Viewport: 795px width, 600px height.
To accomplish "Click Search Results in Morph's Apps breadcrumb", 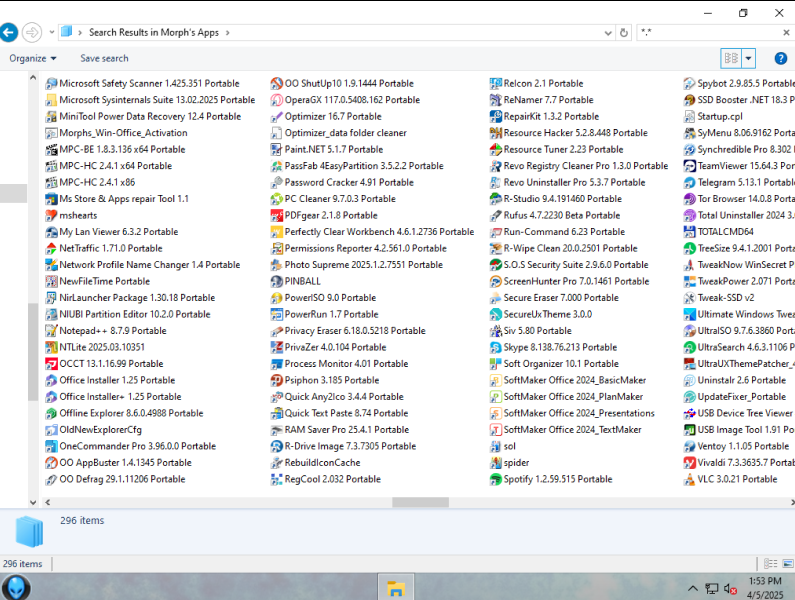I will [x=154, y=32].
